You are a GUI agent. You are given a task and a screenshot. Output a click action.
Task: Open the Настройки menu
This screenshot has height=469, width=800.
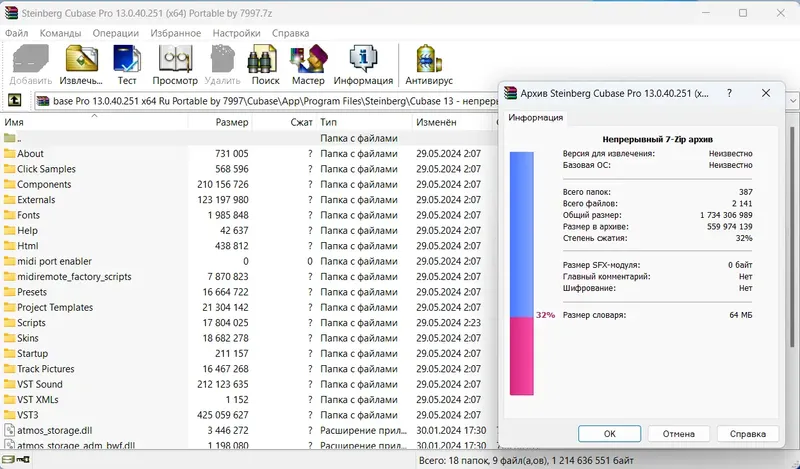236,33
